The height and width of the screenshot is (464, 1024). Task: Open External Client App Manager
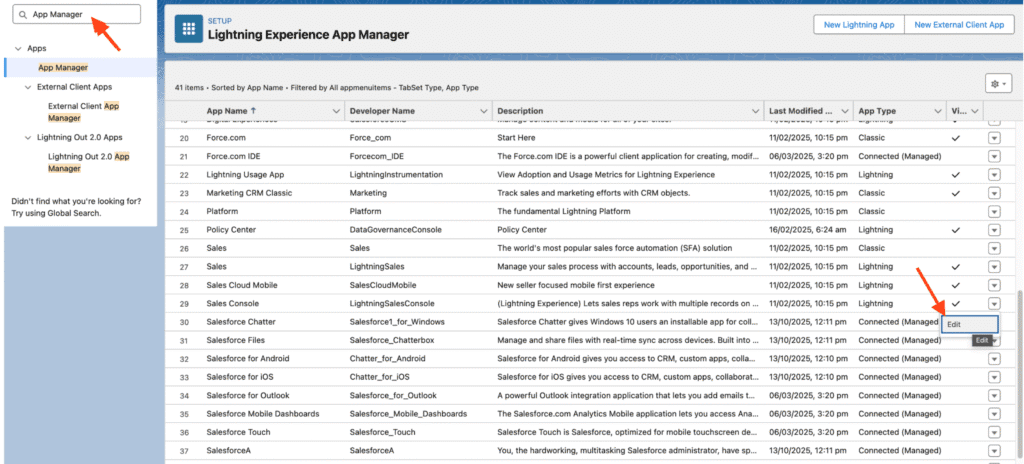point(84,112)
